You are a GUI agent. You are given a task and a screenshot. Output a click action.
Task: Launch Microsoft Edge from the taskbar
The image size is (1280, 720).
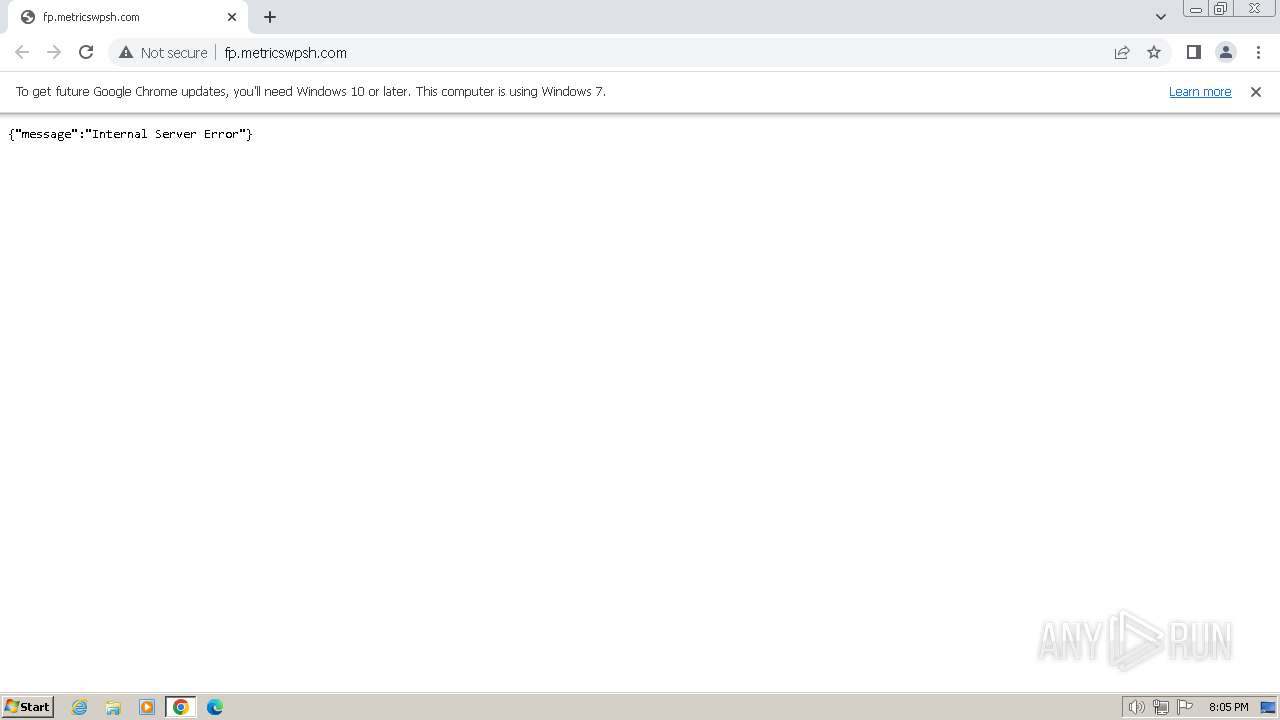[x=215, y=707]
